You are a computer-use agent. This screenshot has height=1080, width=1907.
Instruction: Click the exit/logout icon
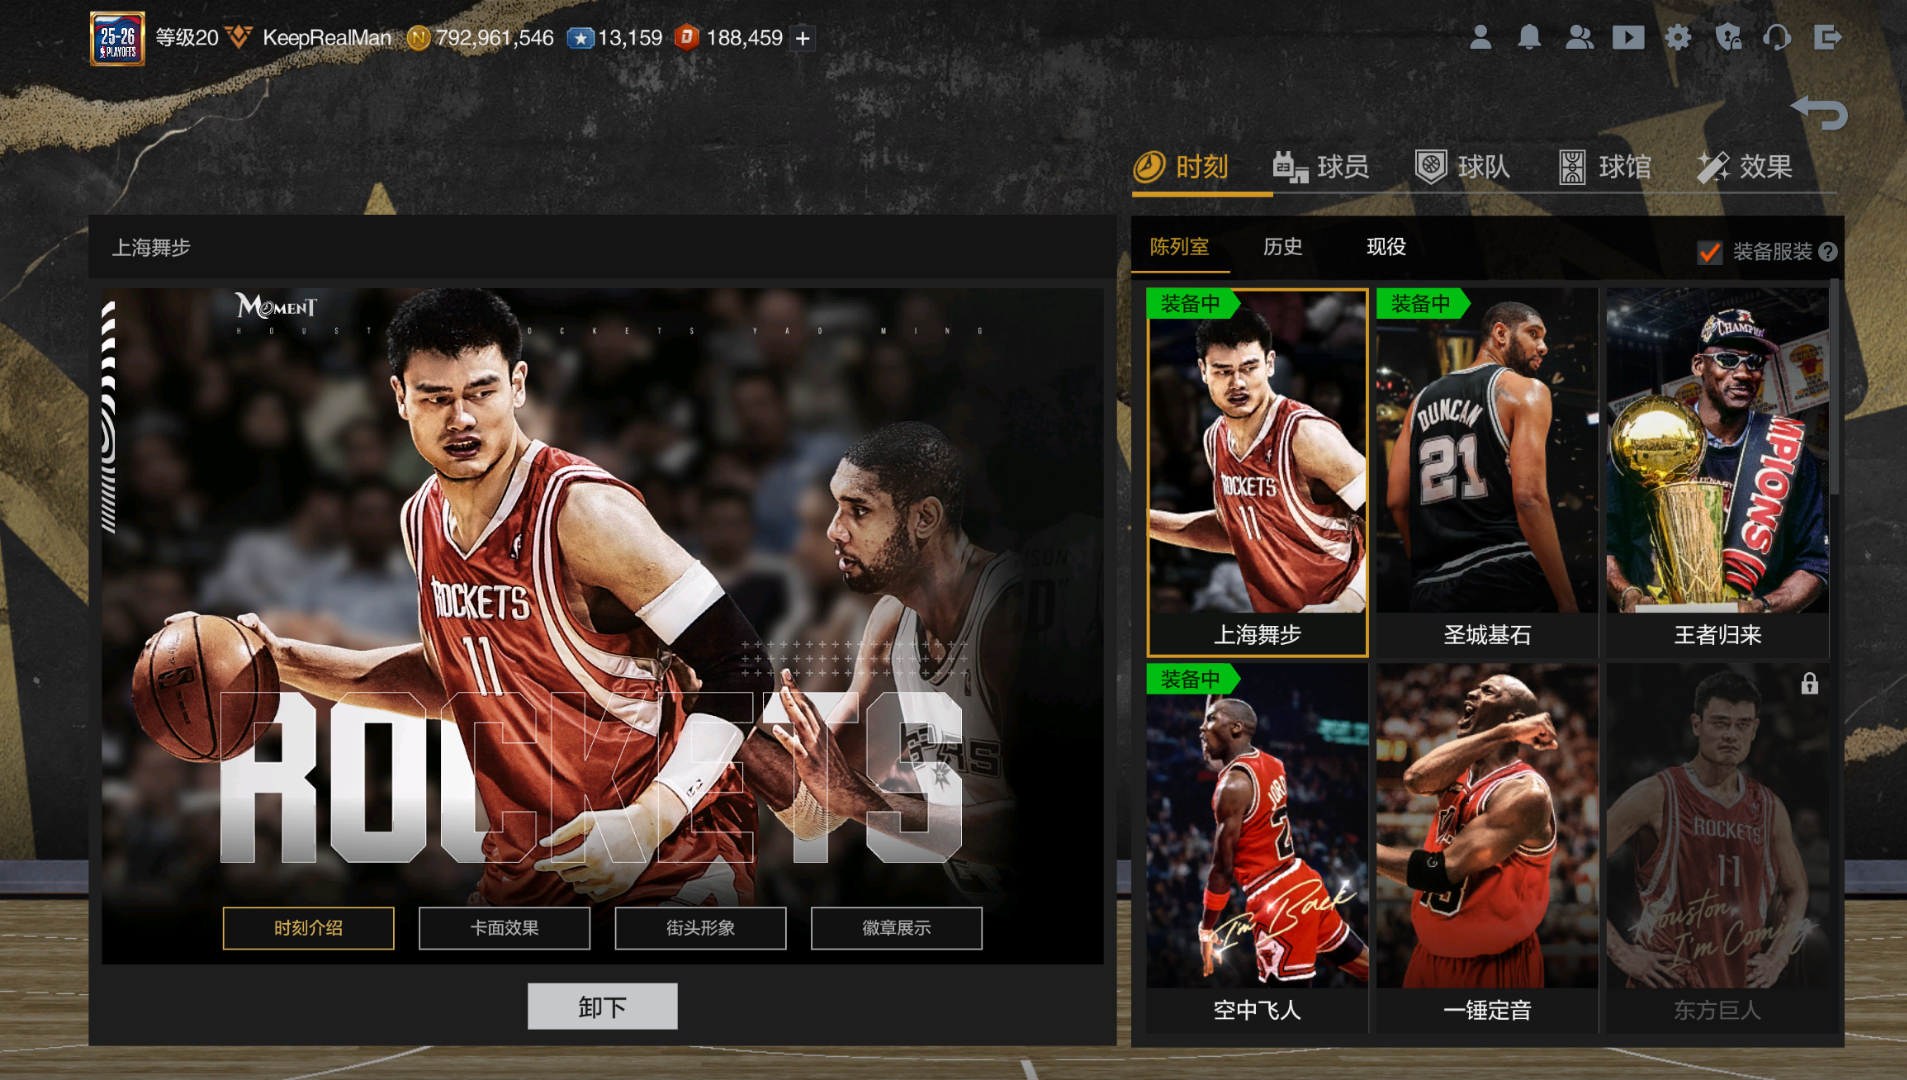[x=1827, y=38]
